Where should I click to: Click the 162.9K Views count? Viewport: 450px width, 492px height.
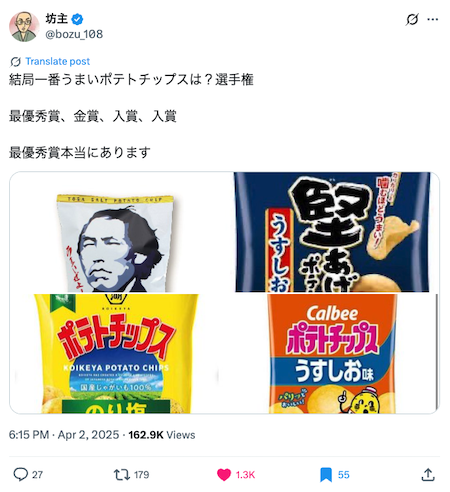[x=162, y=435]
